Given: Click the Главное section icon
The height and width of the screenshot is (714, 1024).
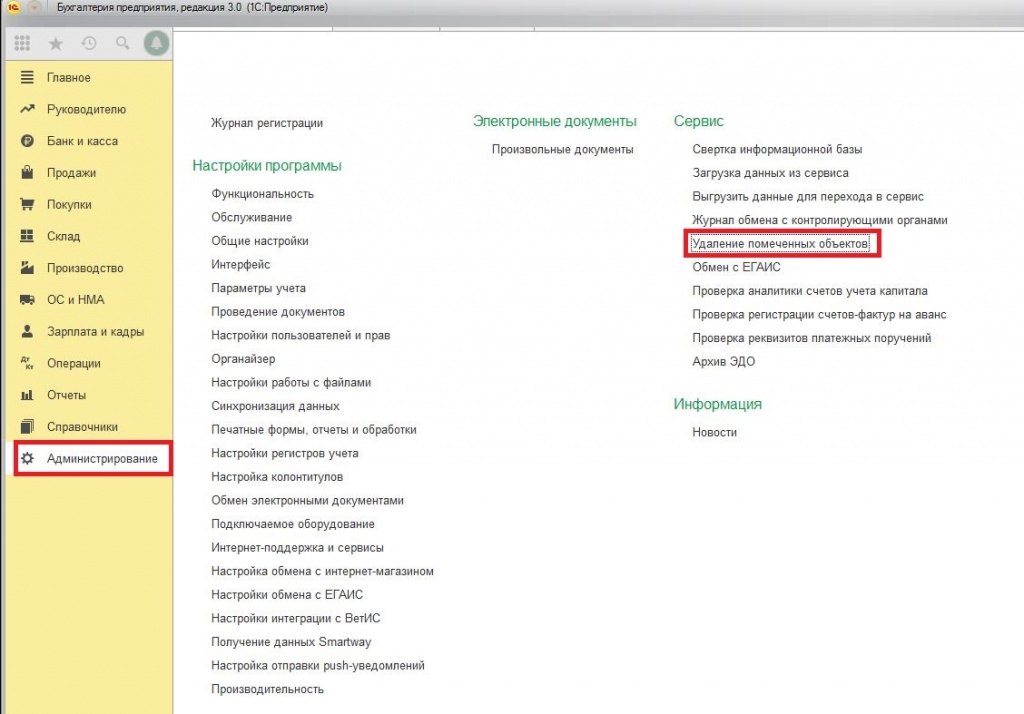Looking at the screenshot, I should [x=27, y=77].
